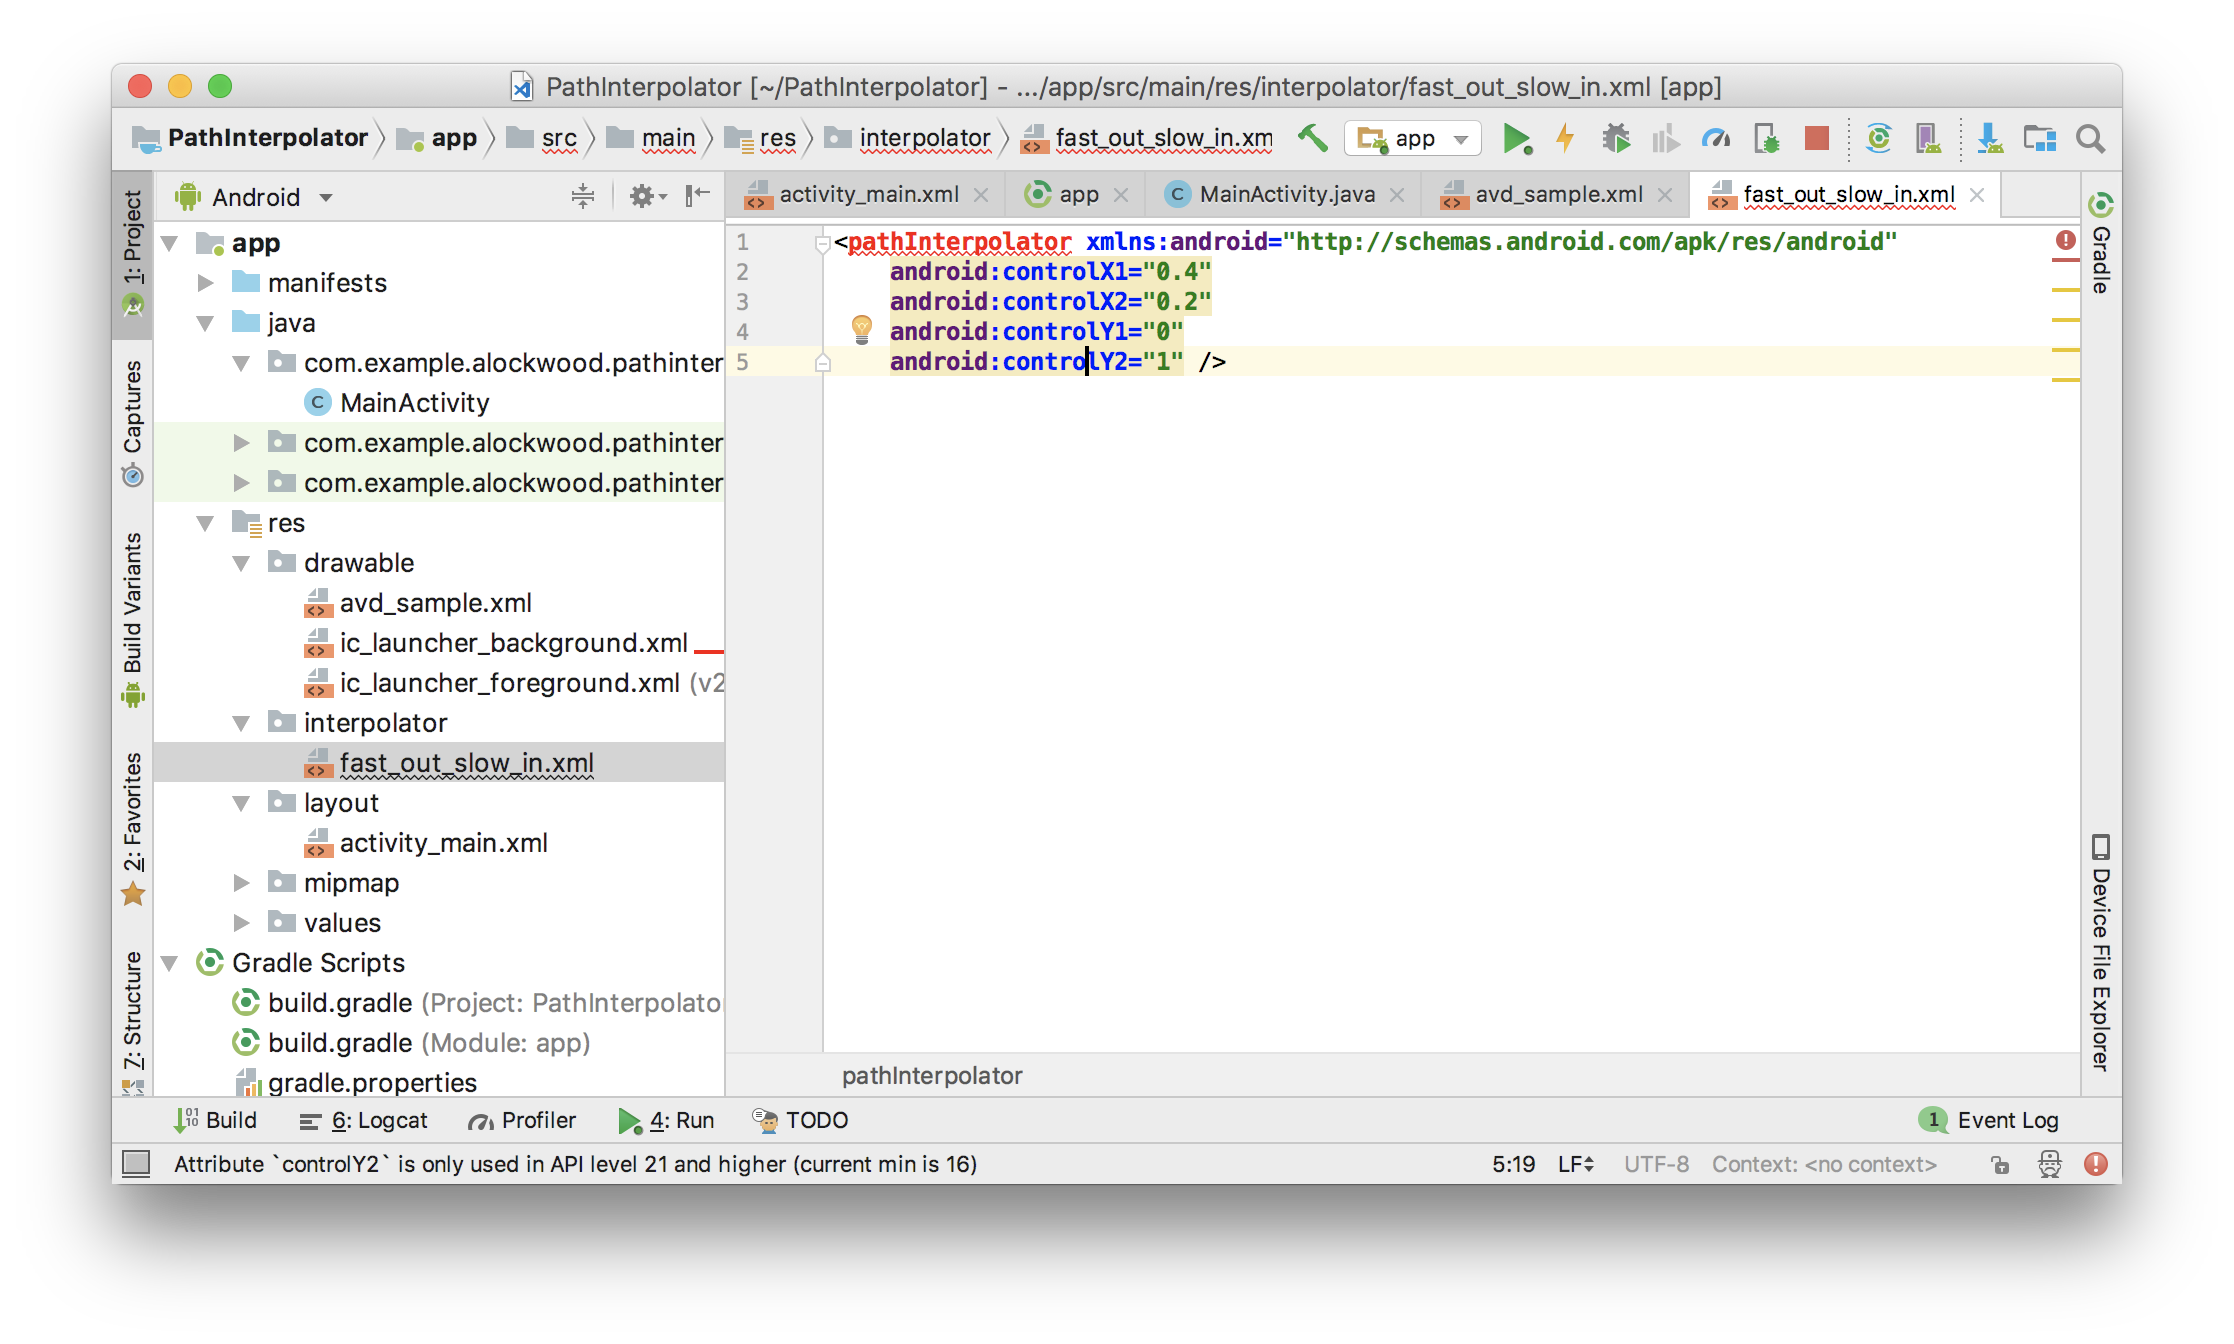2234x1344 pixels.
Task: Click the Search Everywhere magnifier icon
Action: pyautogui.click(x=2090, y=138)
